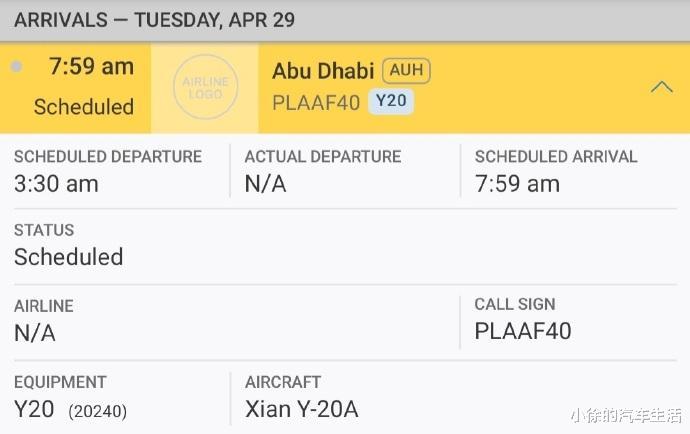
Task: Click the Y20 aircraft type badge
Action: tap(391, 101)
